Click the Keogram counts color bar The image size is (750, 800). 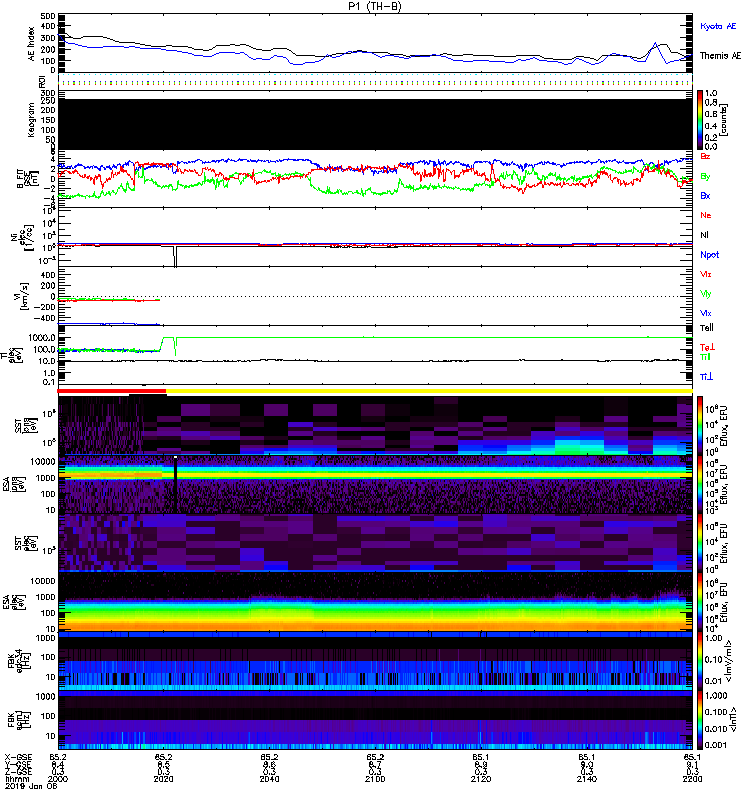[700, 120]
